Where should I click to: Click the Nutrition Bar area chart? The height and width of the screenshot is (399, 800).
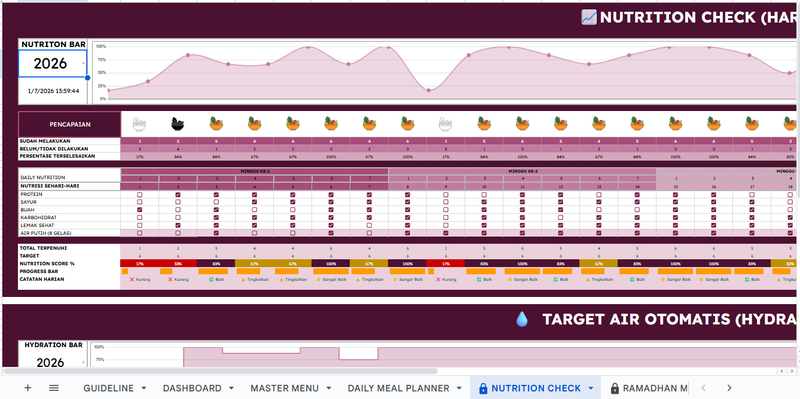[x=444, y=71]
